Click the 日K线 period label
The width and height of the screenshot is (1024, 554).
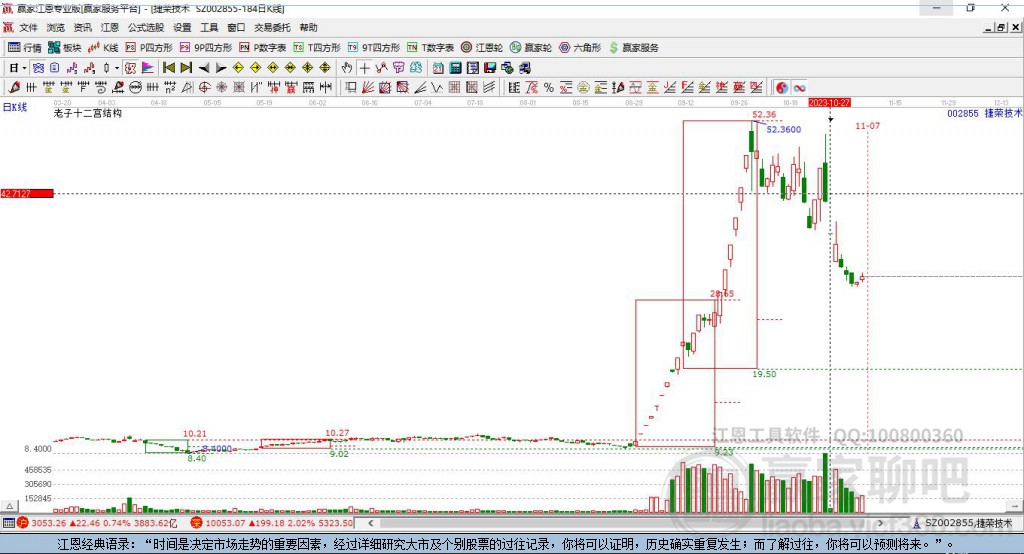click(x=15, y=107)
